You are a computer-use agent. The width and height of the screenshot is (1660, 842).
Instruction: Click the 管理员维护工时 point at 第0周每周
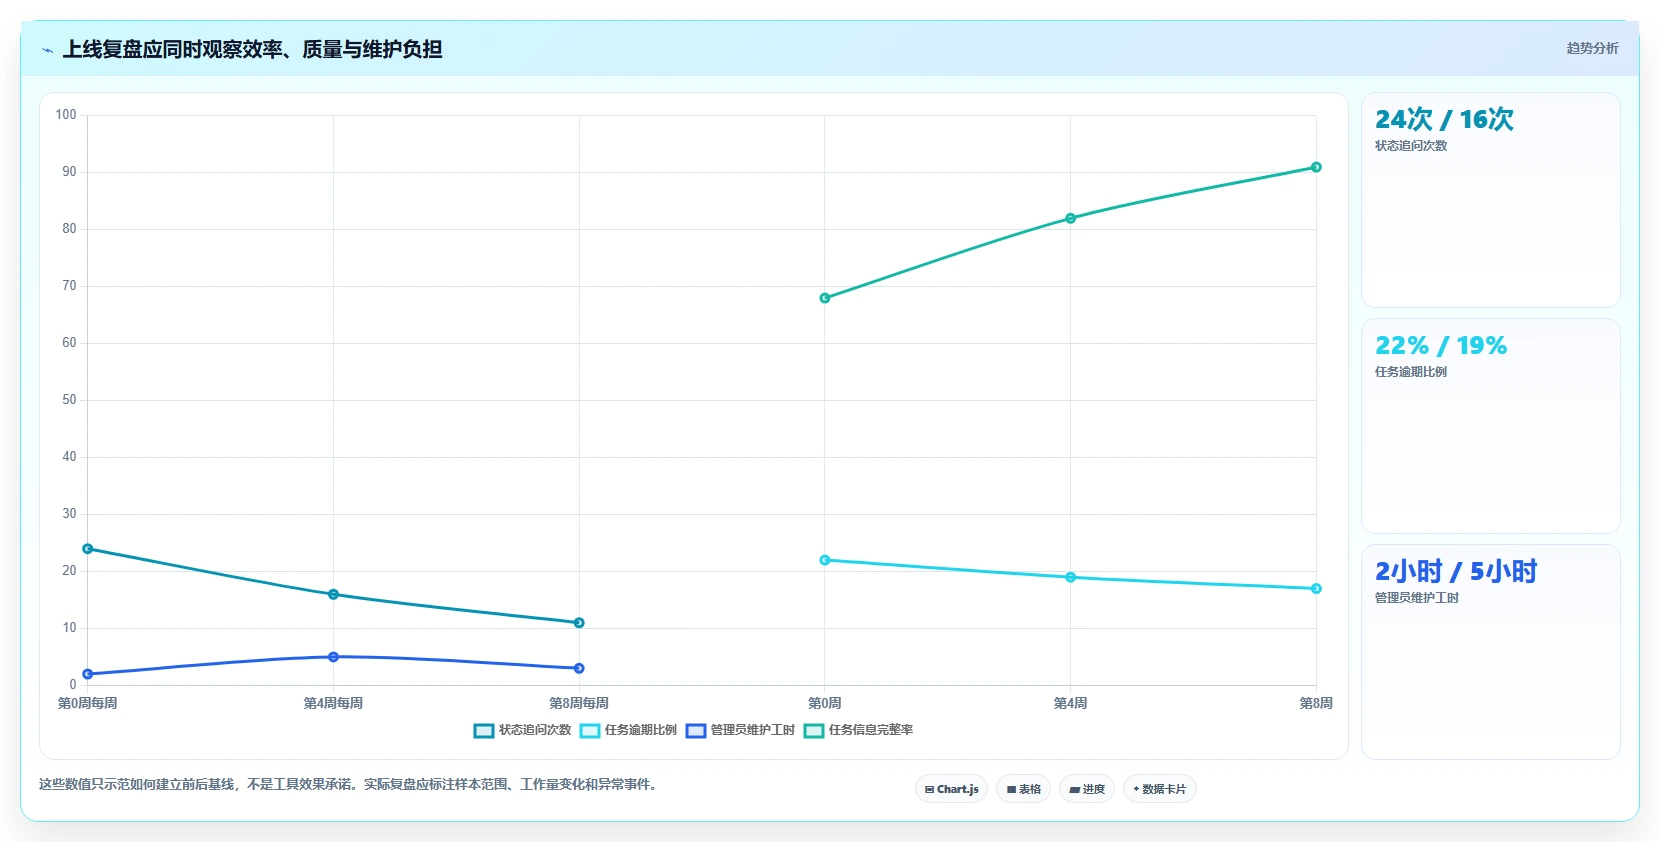[x=88, y=674]
